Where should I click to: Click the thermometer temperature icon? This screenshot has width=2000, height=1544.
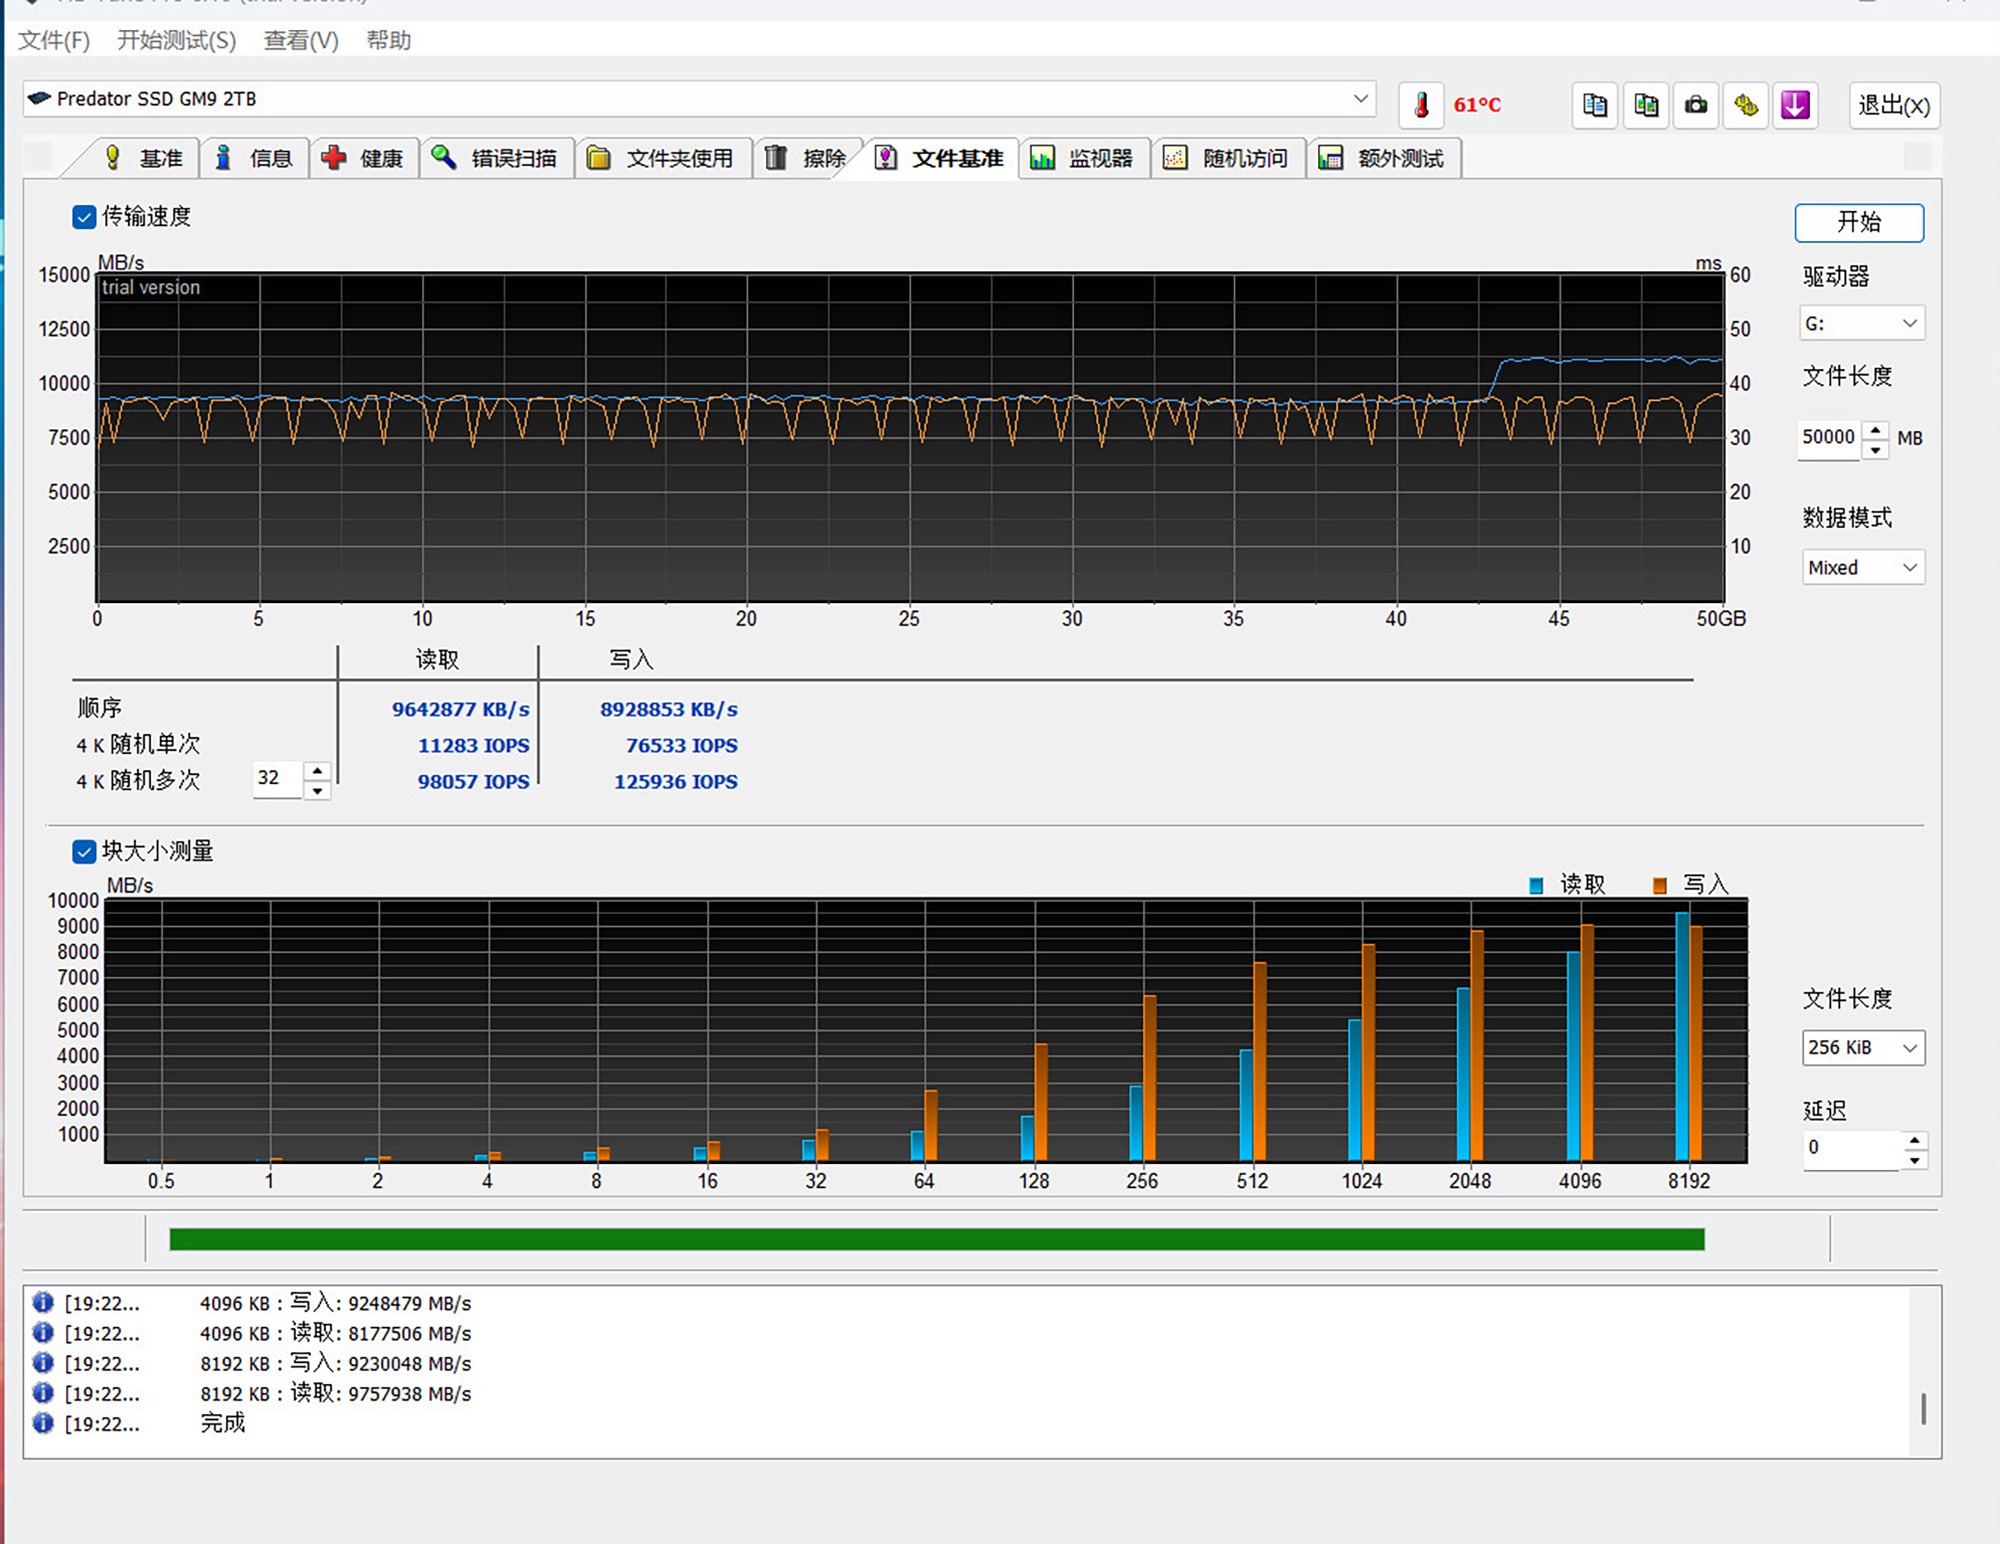click(1421, 105)
